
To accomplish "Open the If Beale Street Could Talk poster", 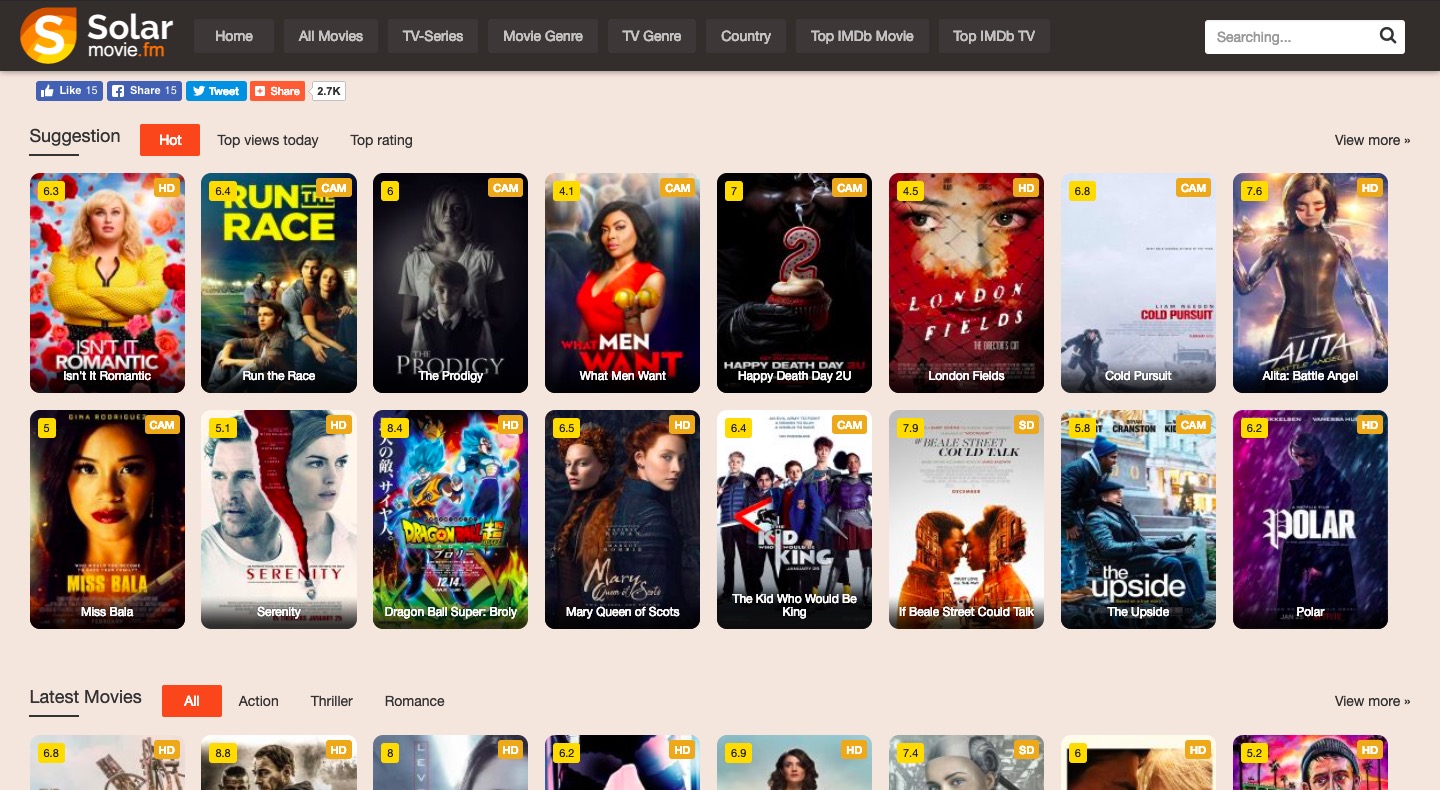I will (966, 519).
